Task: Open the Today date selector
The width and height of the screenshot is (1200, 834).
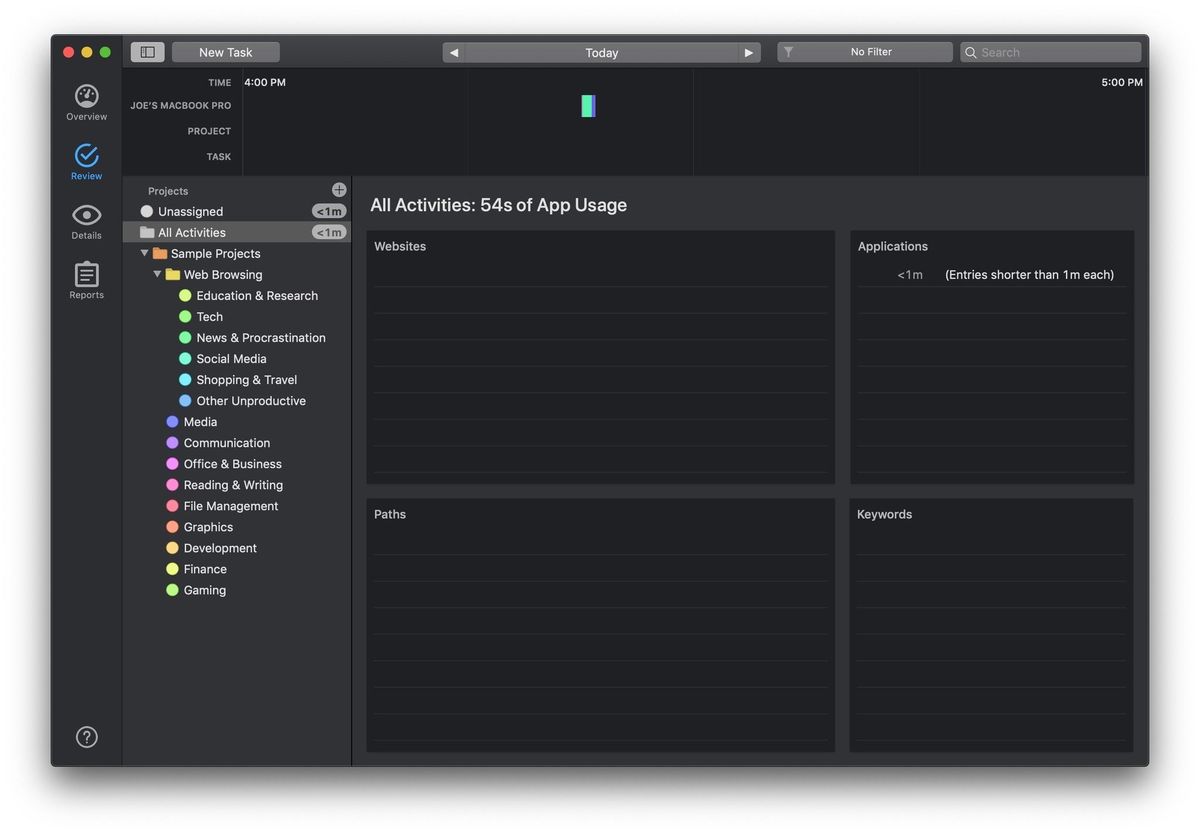Action: pos(602,52)
